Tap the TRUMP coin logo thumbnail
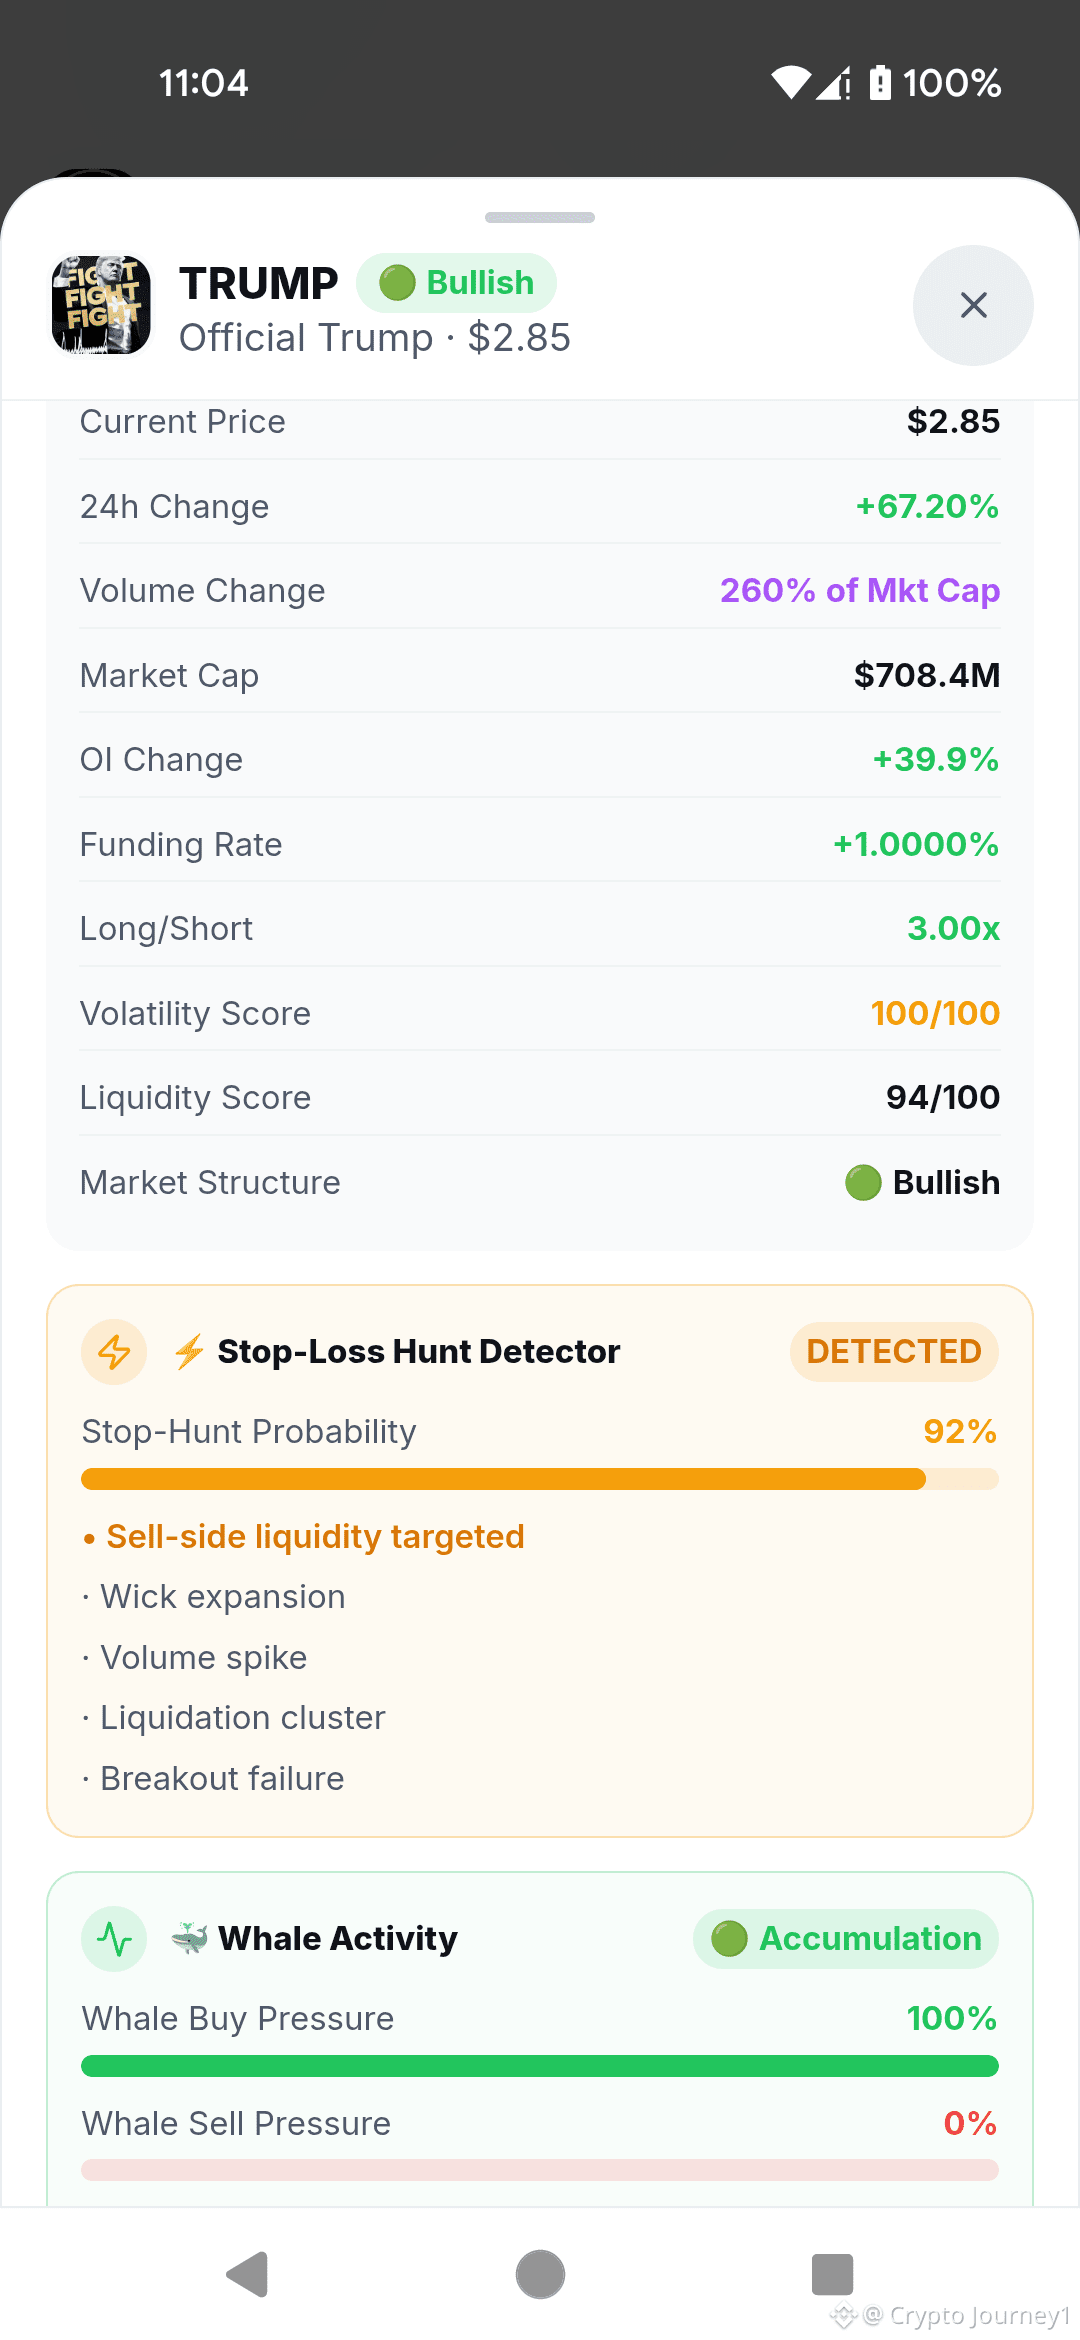 101,305
